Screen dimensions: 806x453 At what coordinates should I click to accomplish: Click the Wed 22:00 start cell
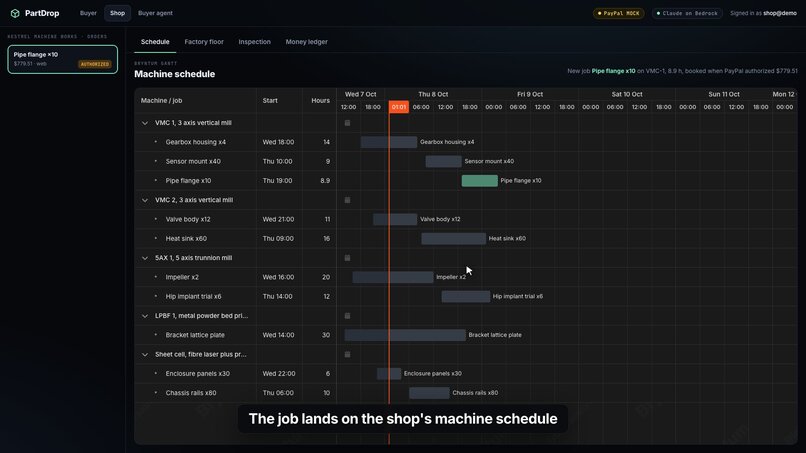click(x=278, y=373)
